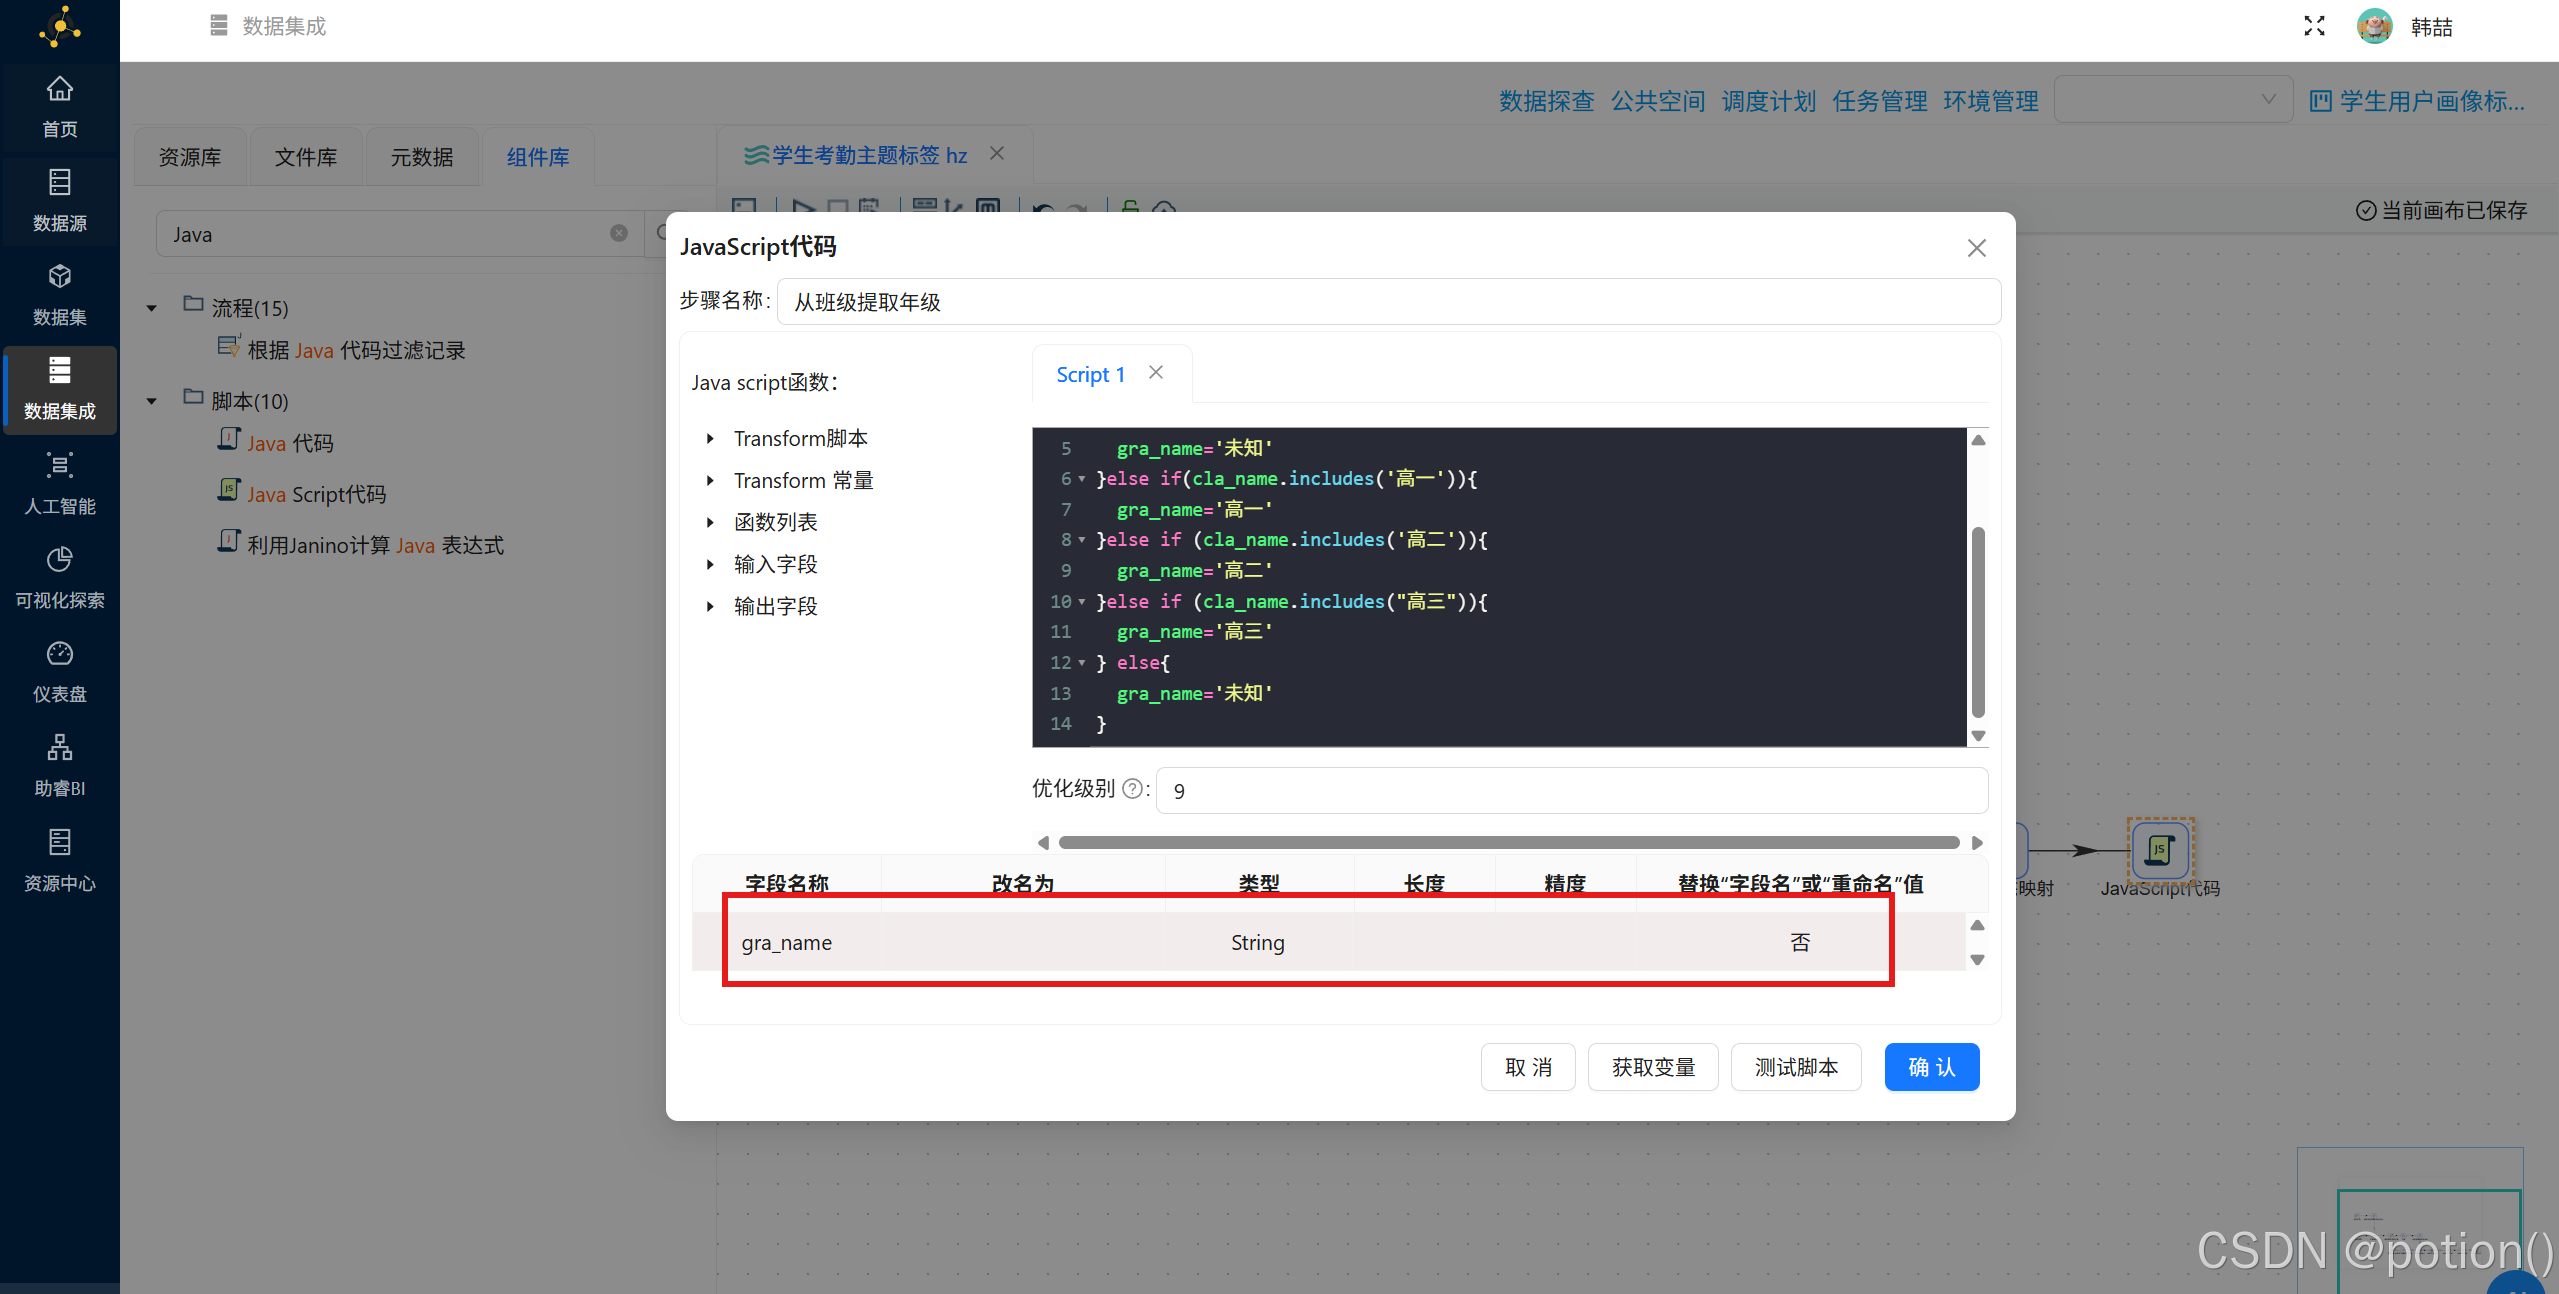
Task: Open the 环境管理 link
Action: pos(1991,101)
